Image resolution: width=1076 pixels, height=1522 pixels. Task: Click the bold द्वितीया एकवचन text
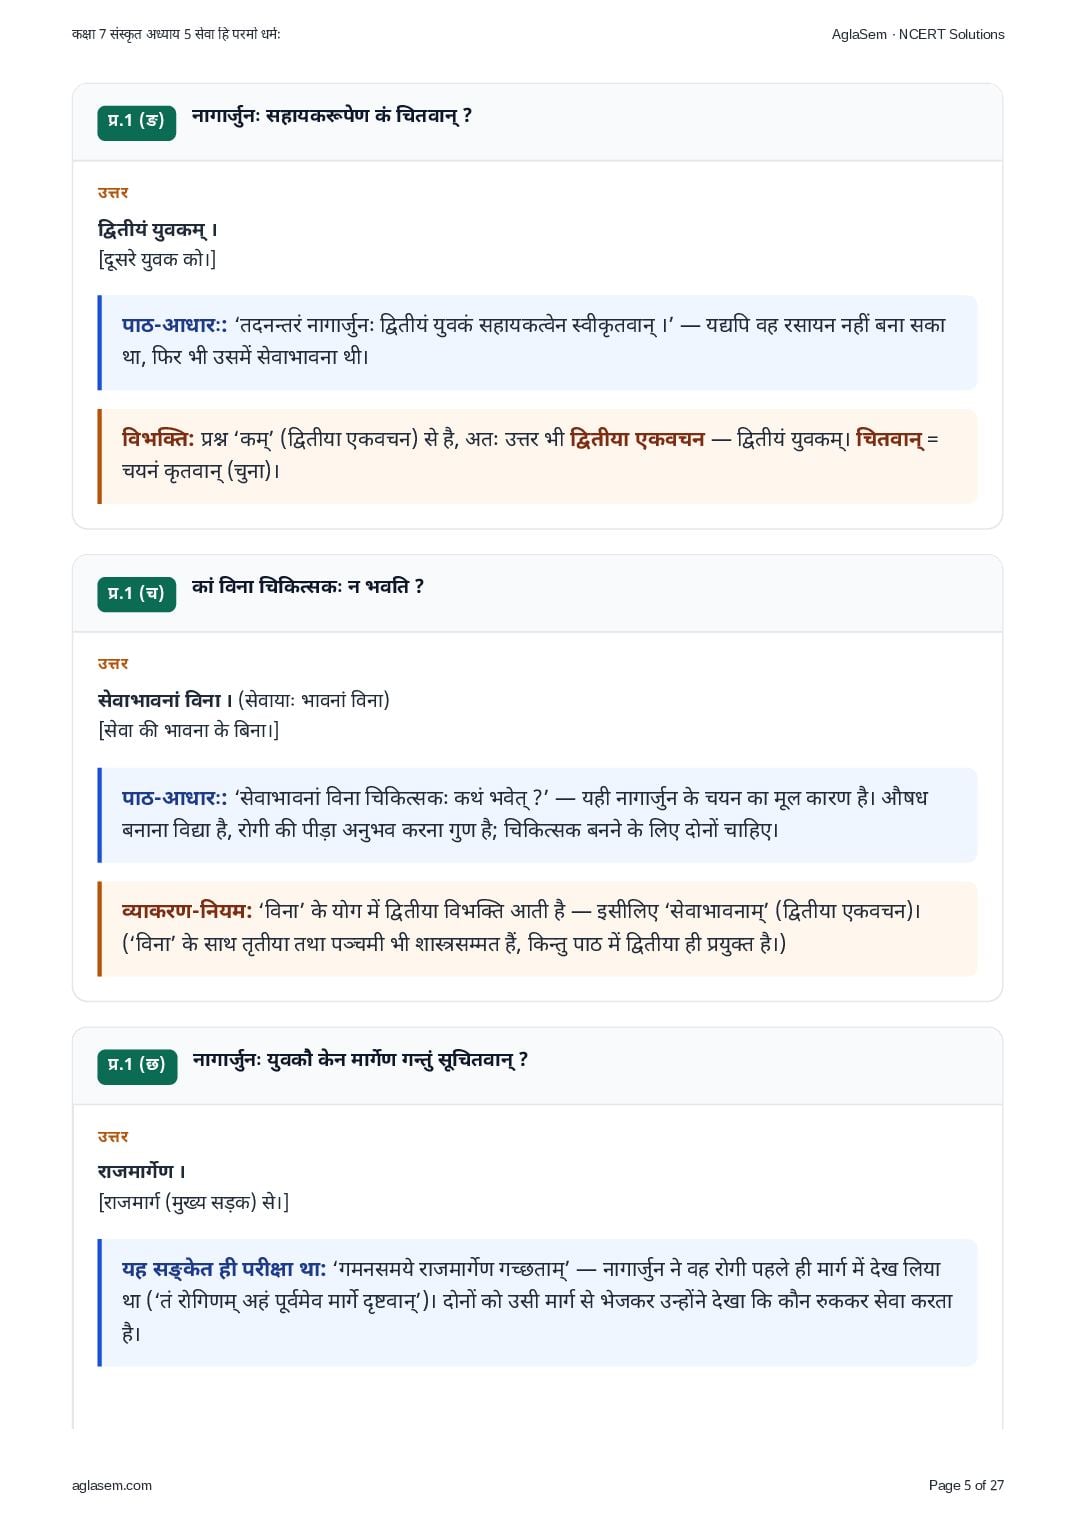coord(637,439)
